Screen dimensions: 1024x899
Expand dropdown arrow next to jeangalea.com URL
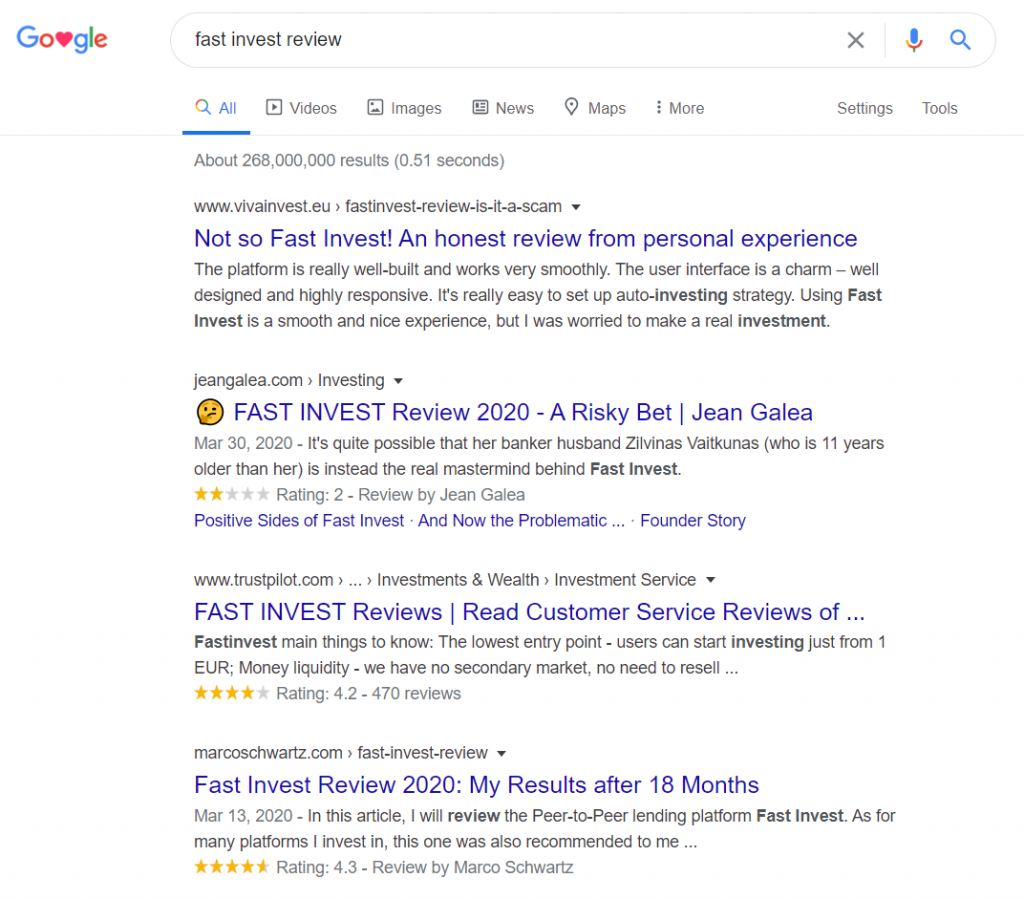pos(398,381)
